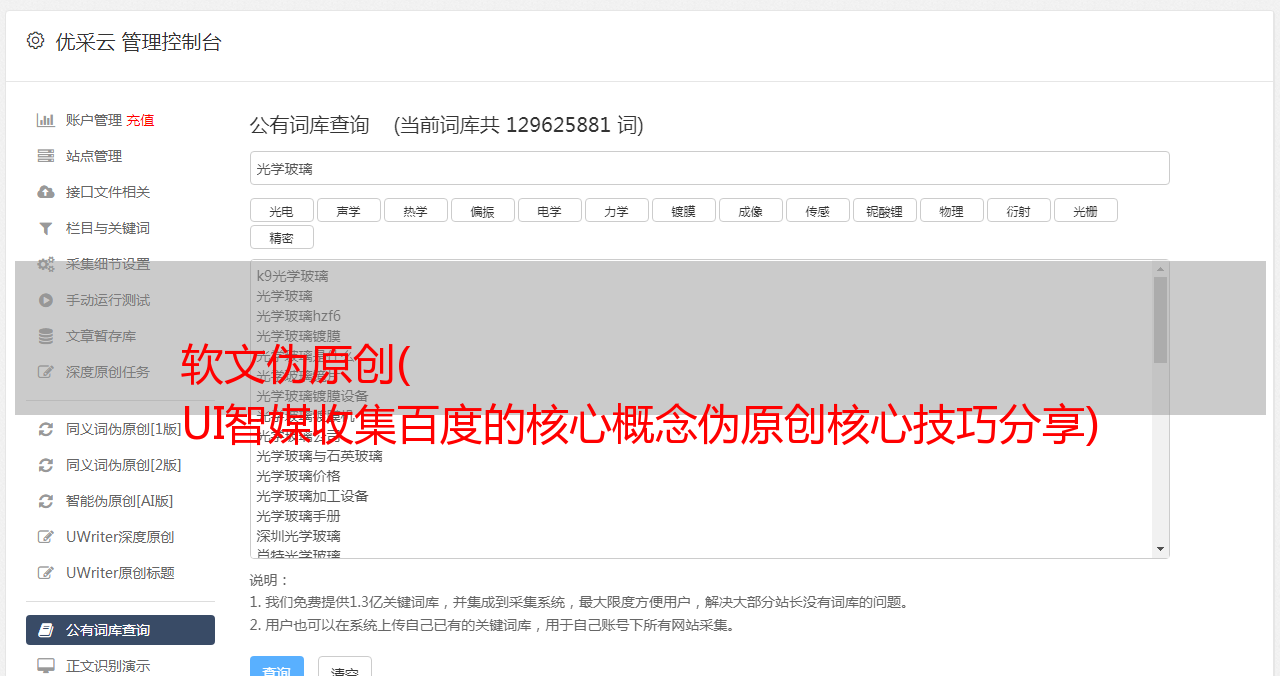Follow the red 充值 link
This screenshot has height=676, width=1280.
[140, 120]
